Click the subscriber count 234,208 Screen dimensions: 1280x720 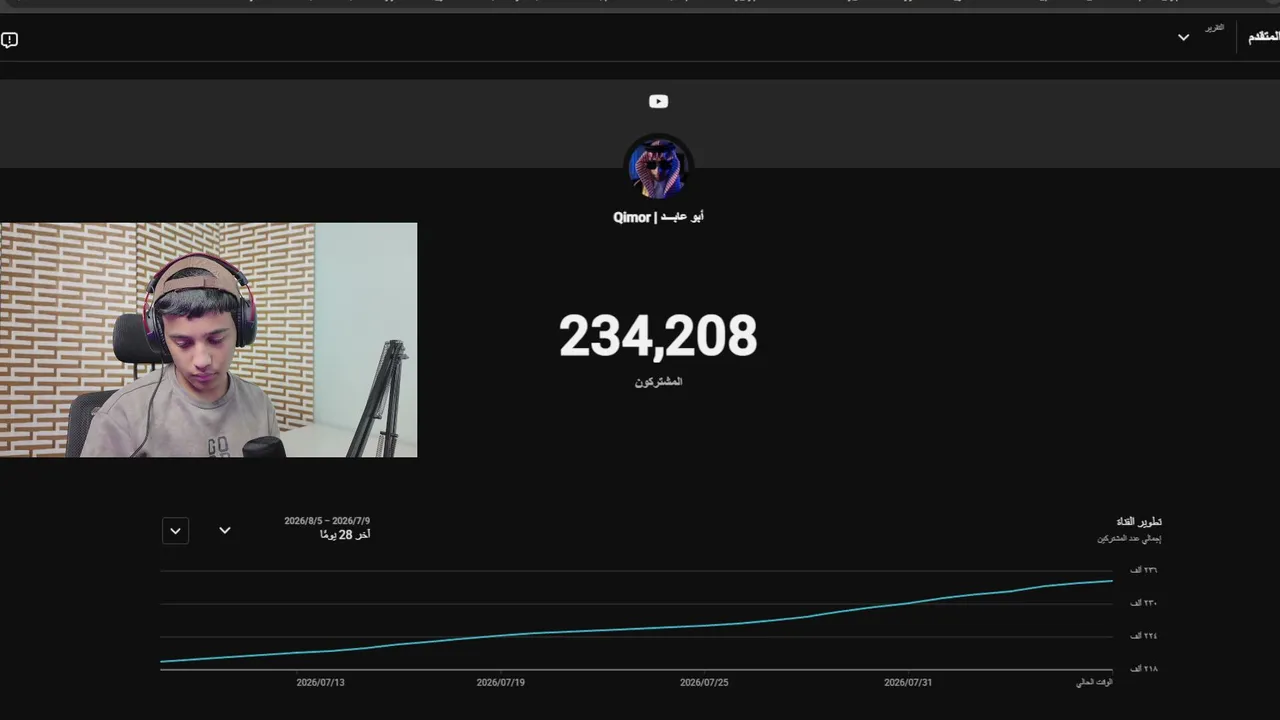click(x=658, y=336)
